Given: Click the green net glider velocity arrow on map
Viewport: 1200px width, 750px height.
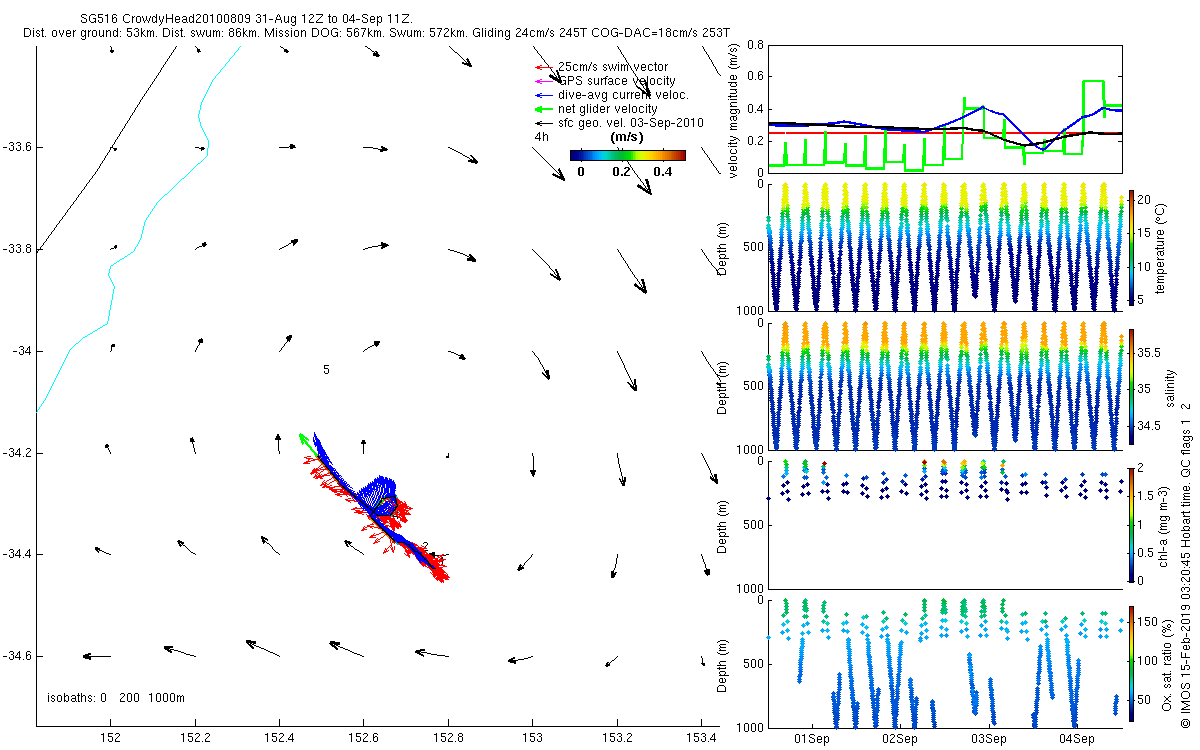Looking at the screenshot, I should [308, 444].
